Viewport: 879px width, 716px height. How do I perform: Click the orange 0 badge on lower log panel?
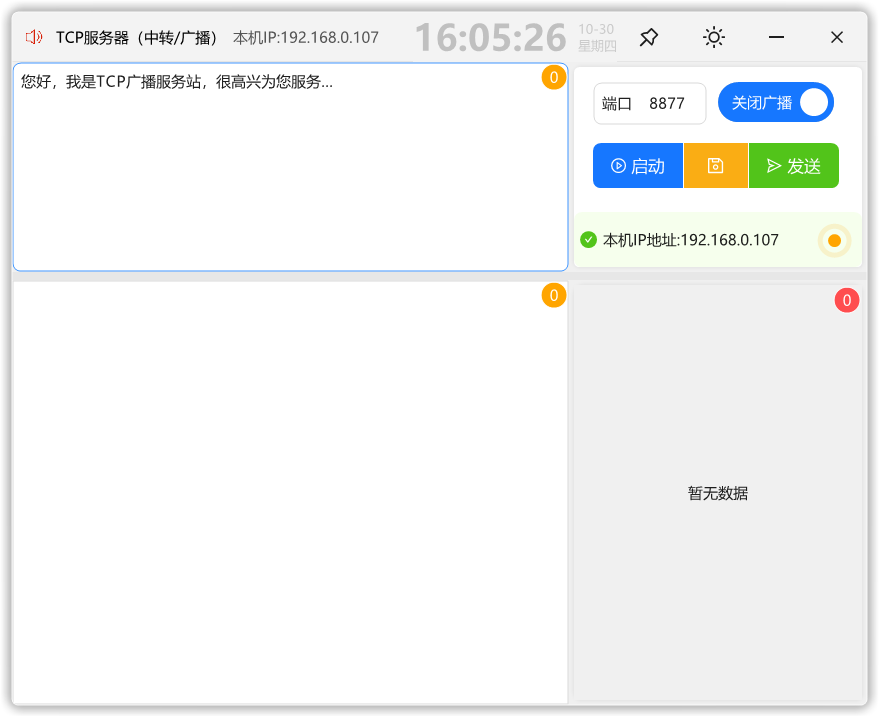553,295
